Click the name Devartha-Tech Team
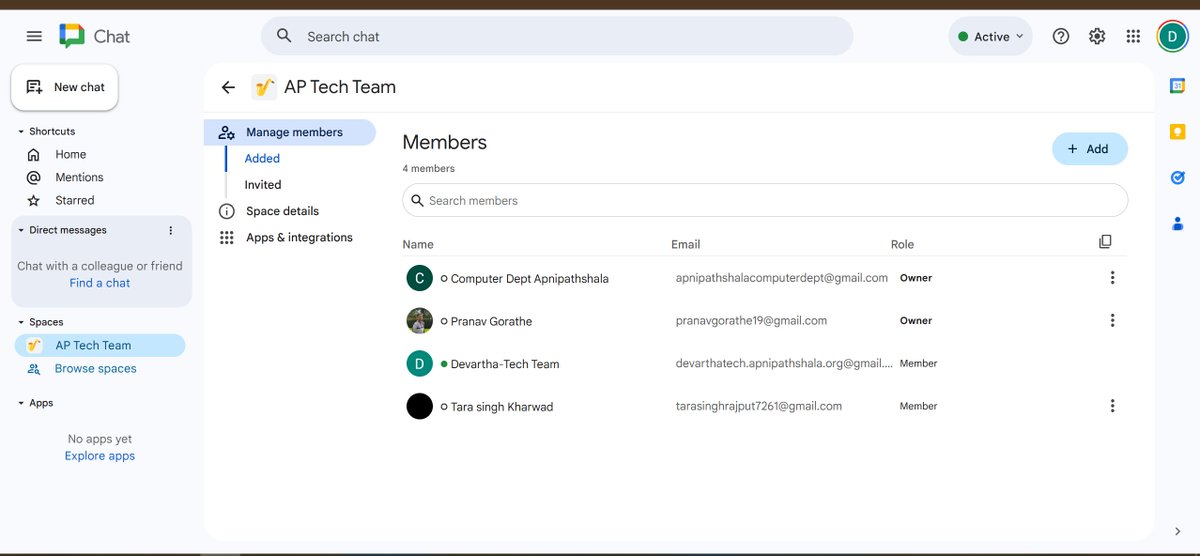The width and height of the screenshot is (1200, 556). [x=505, y=364]
